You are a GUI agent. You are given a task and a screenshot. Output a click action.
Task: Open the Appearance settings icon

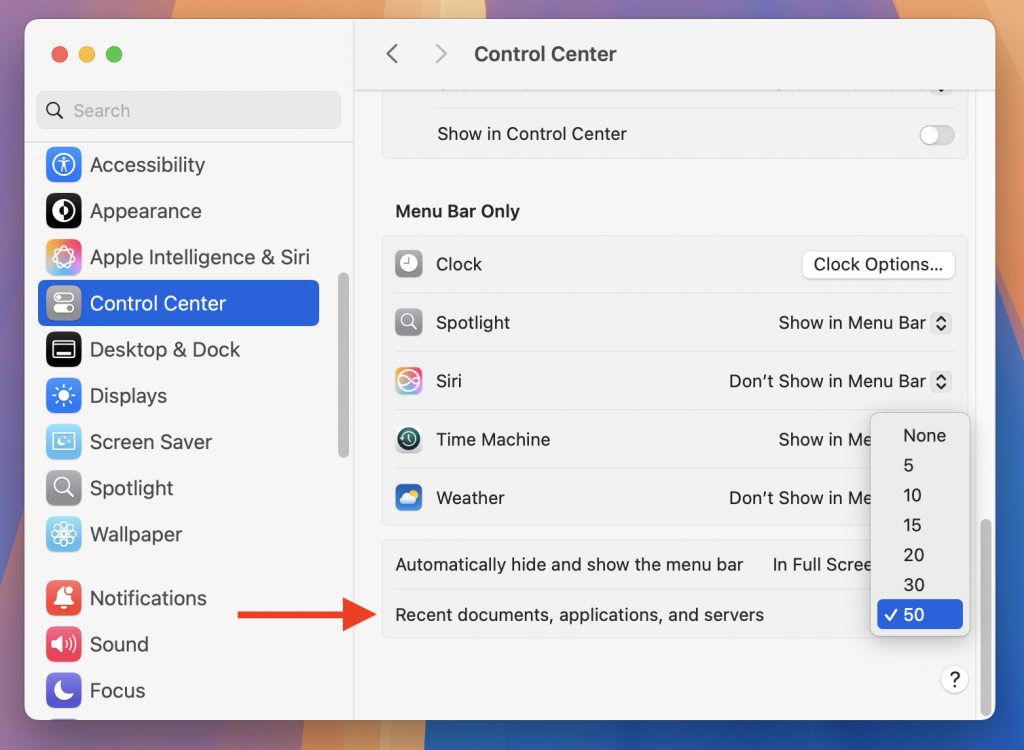coord(64,211)
